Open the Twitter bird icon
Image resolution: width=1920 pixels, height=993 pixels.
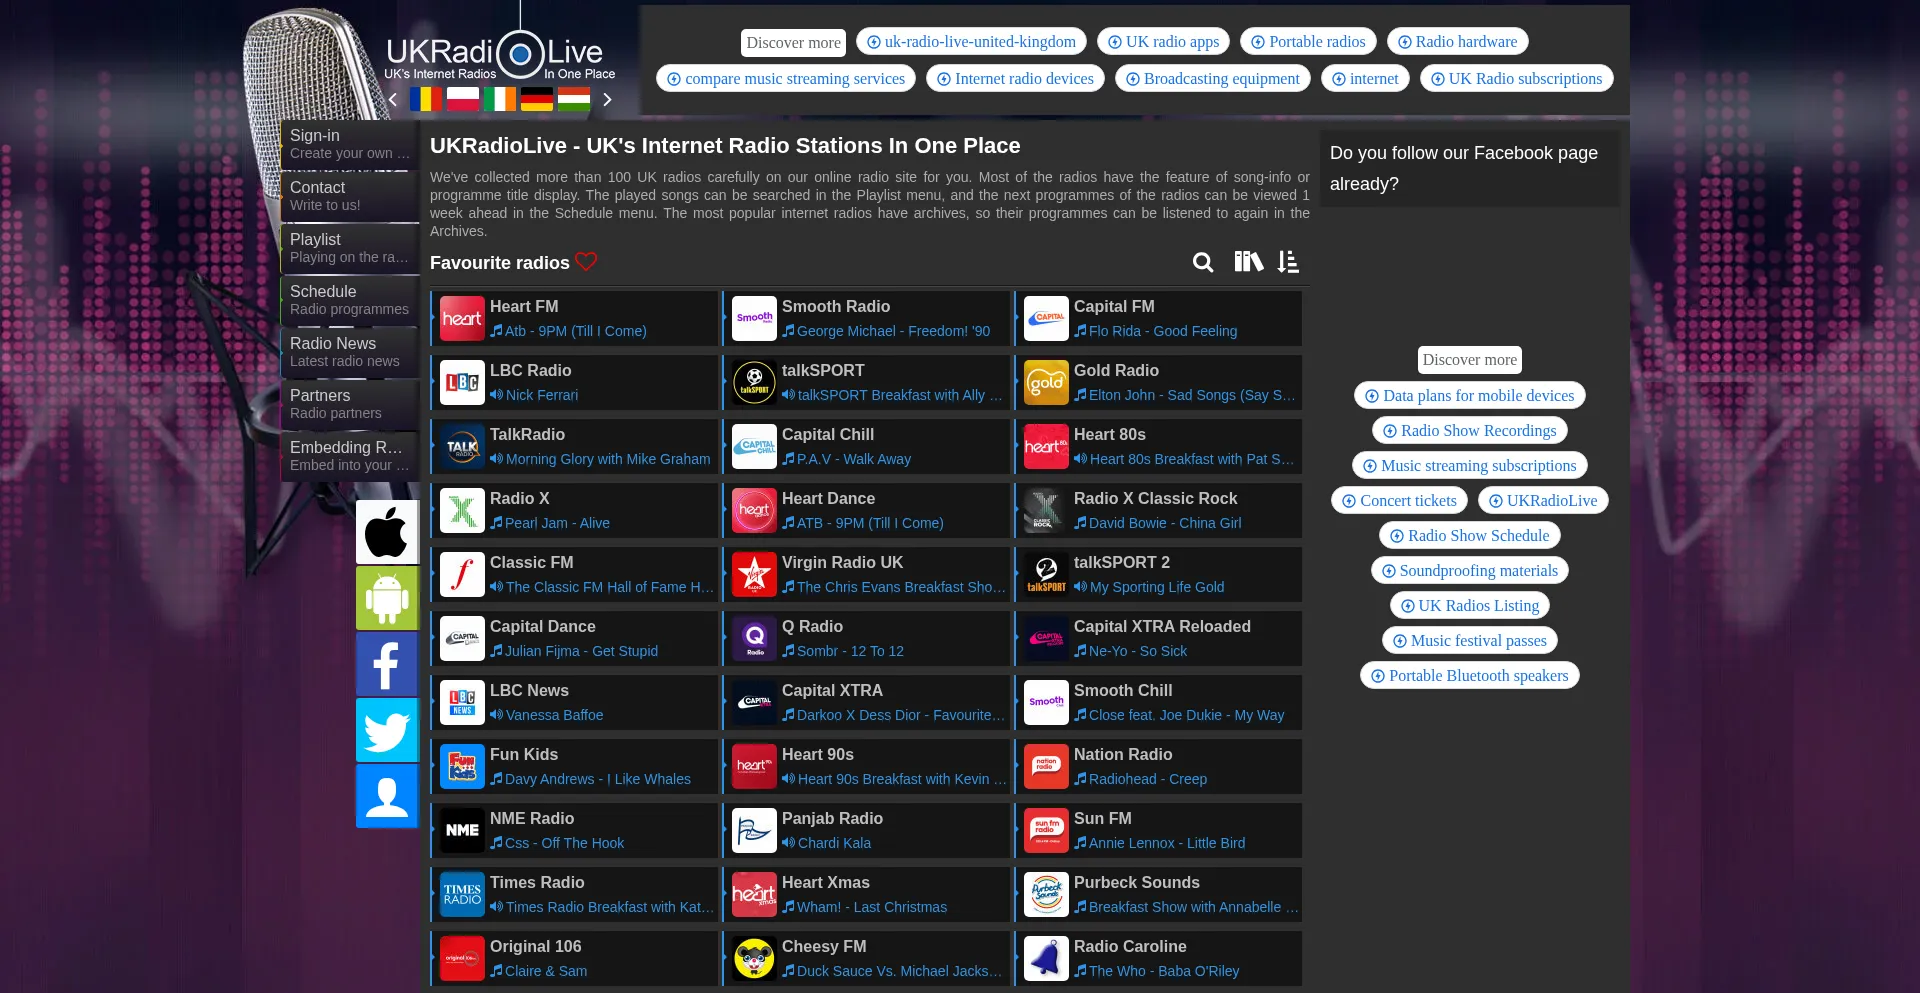[x=387, y=730]
